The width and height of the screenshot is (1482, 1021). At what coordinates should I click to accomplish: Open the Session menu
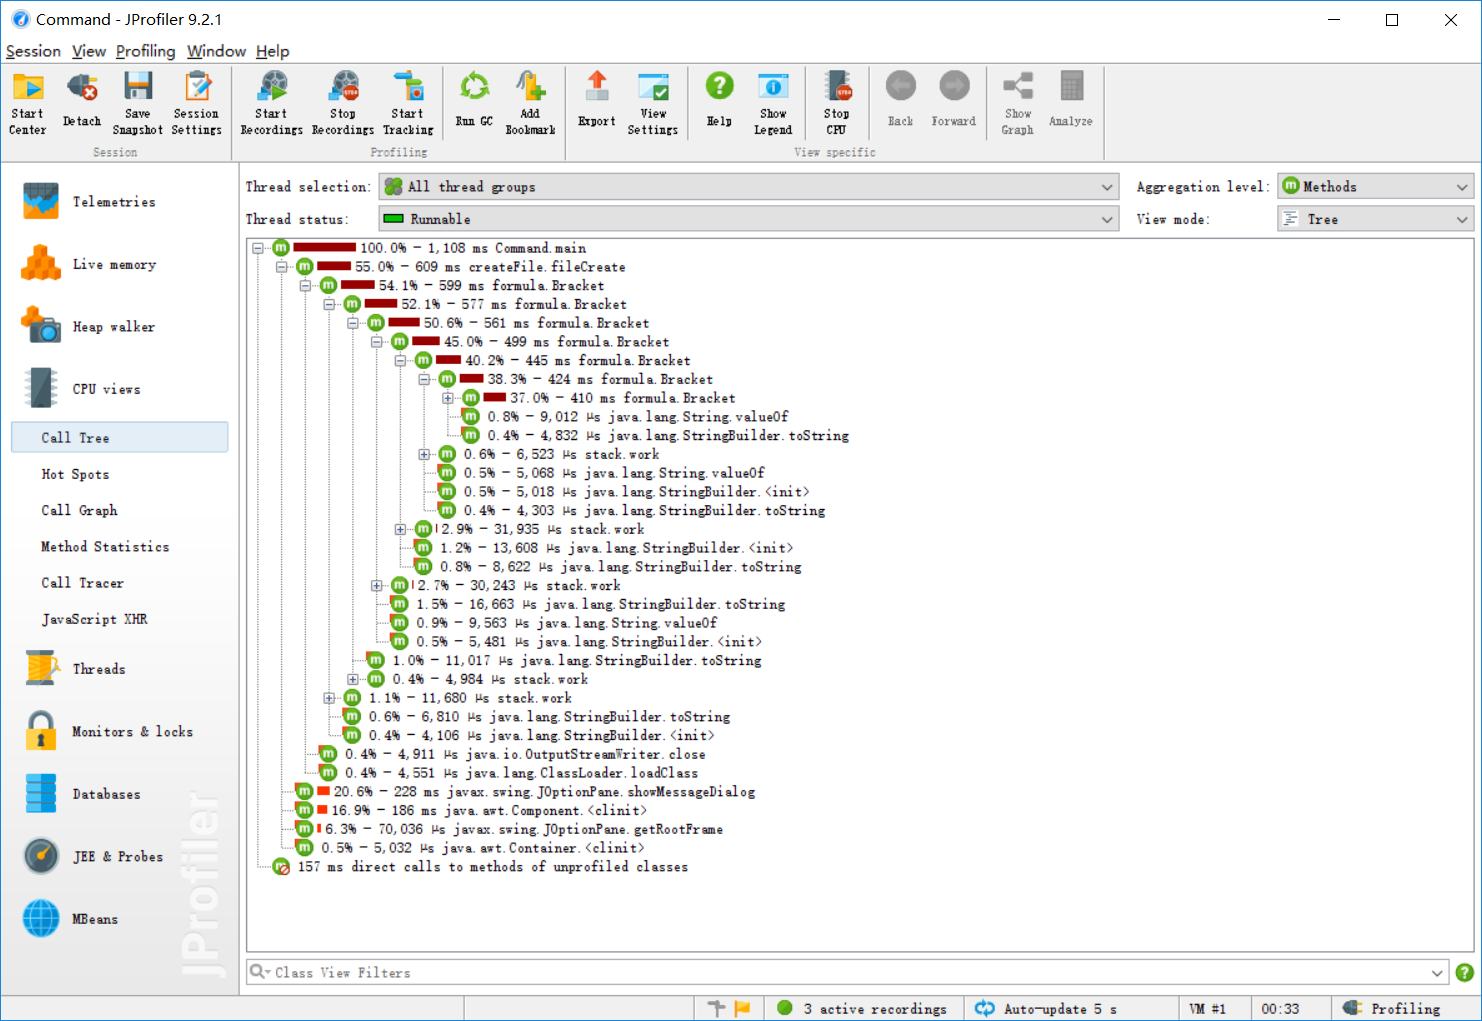[33, 51]
